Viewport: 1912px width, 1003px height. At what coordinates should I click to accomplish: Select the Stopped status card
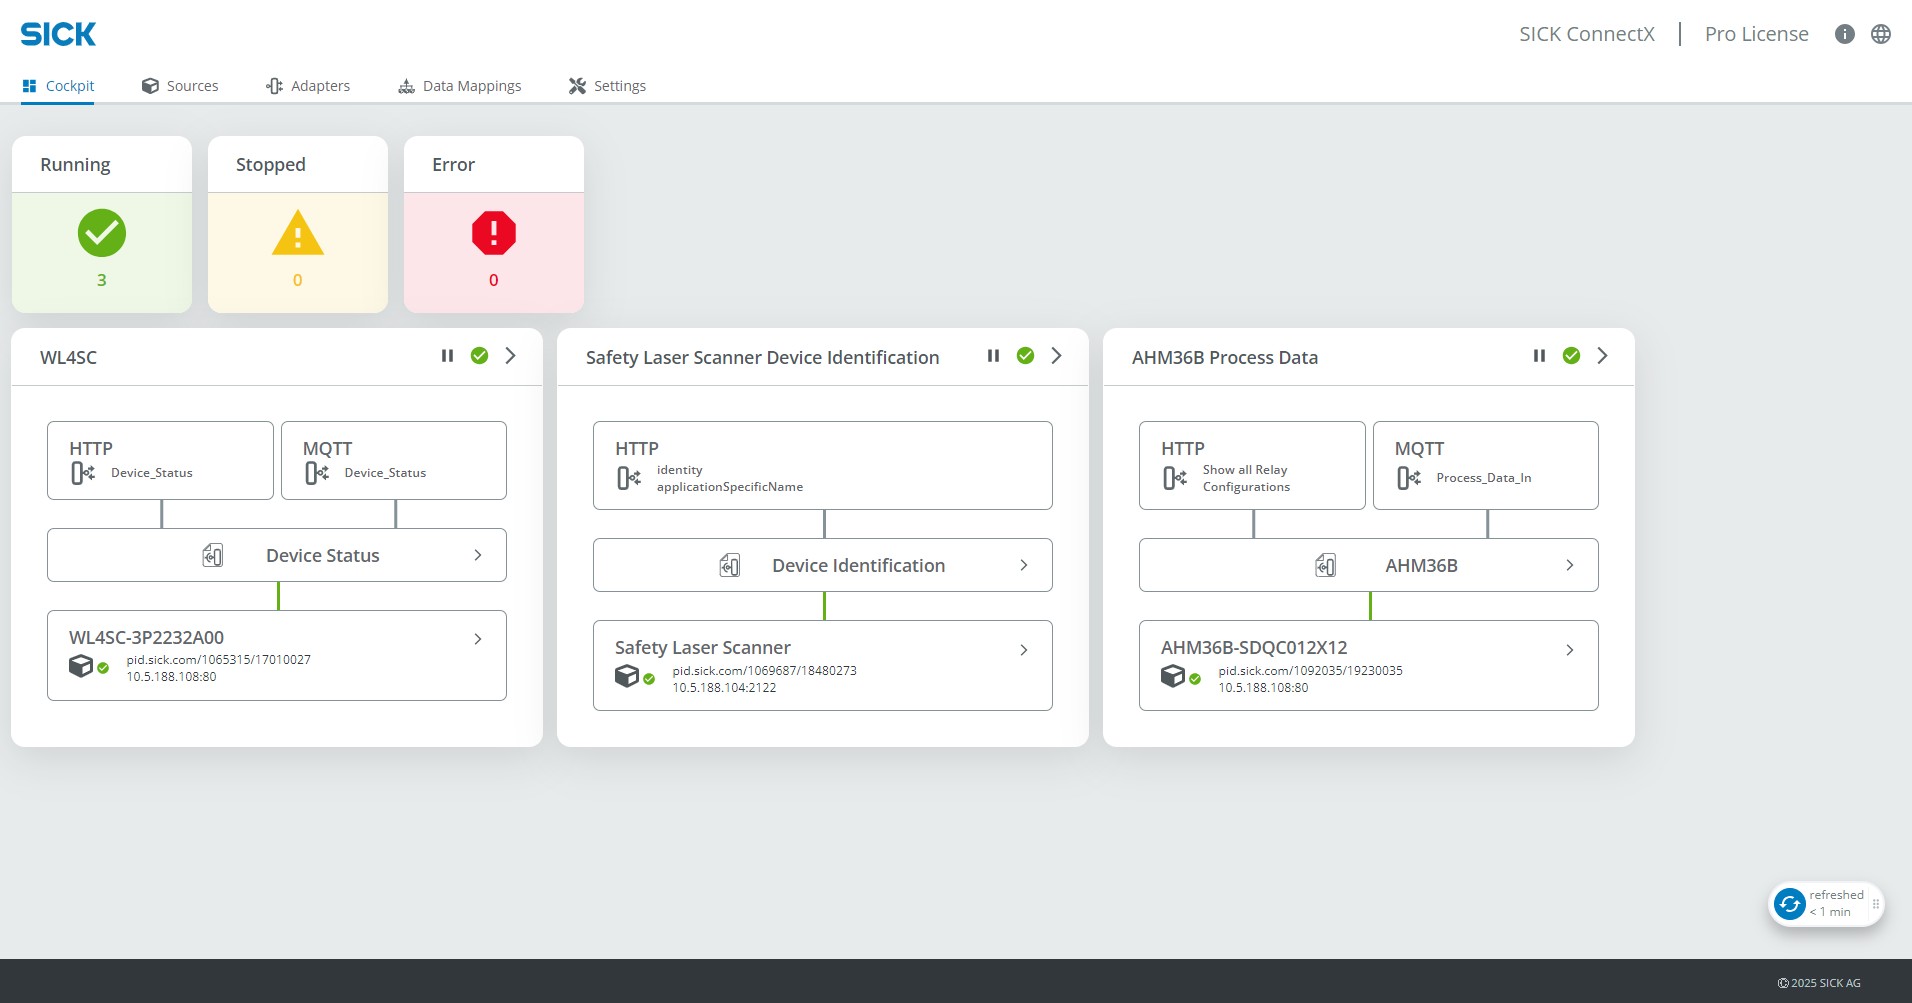[x=298, y=224]
